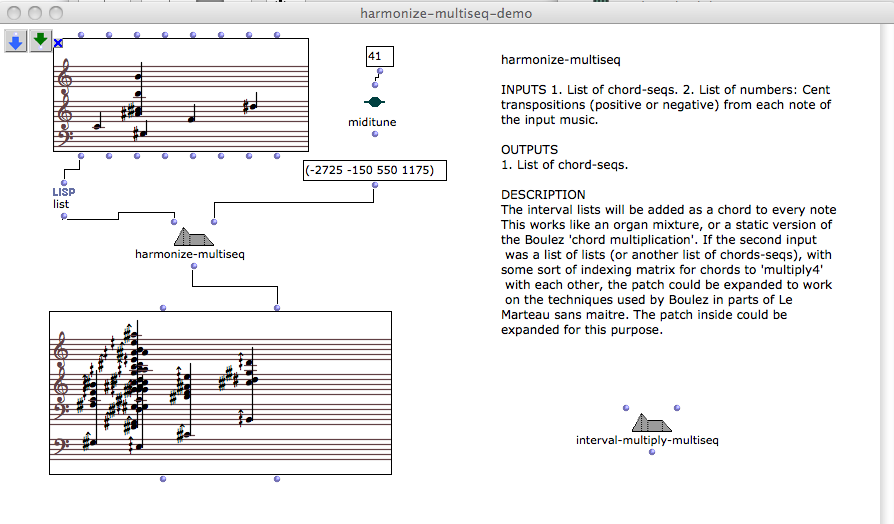Click the left inlet of interval-multiply-multiseq

tap(626, 408)
